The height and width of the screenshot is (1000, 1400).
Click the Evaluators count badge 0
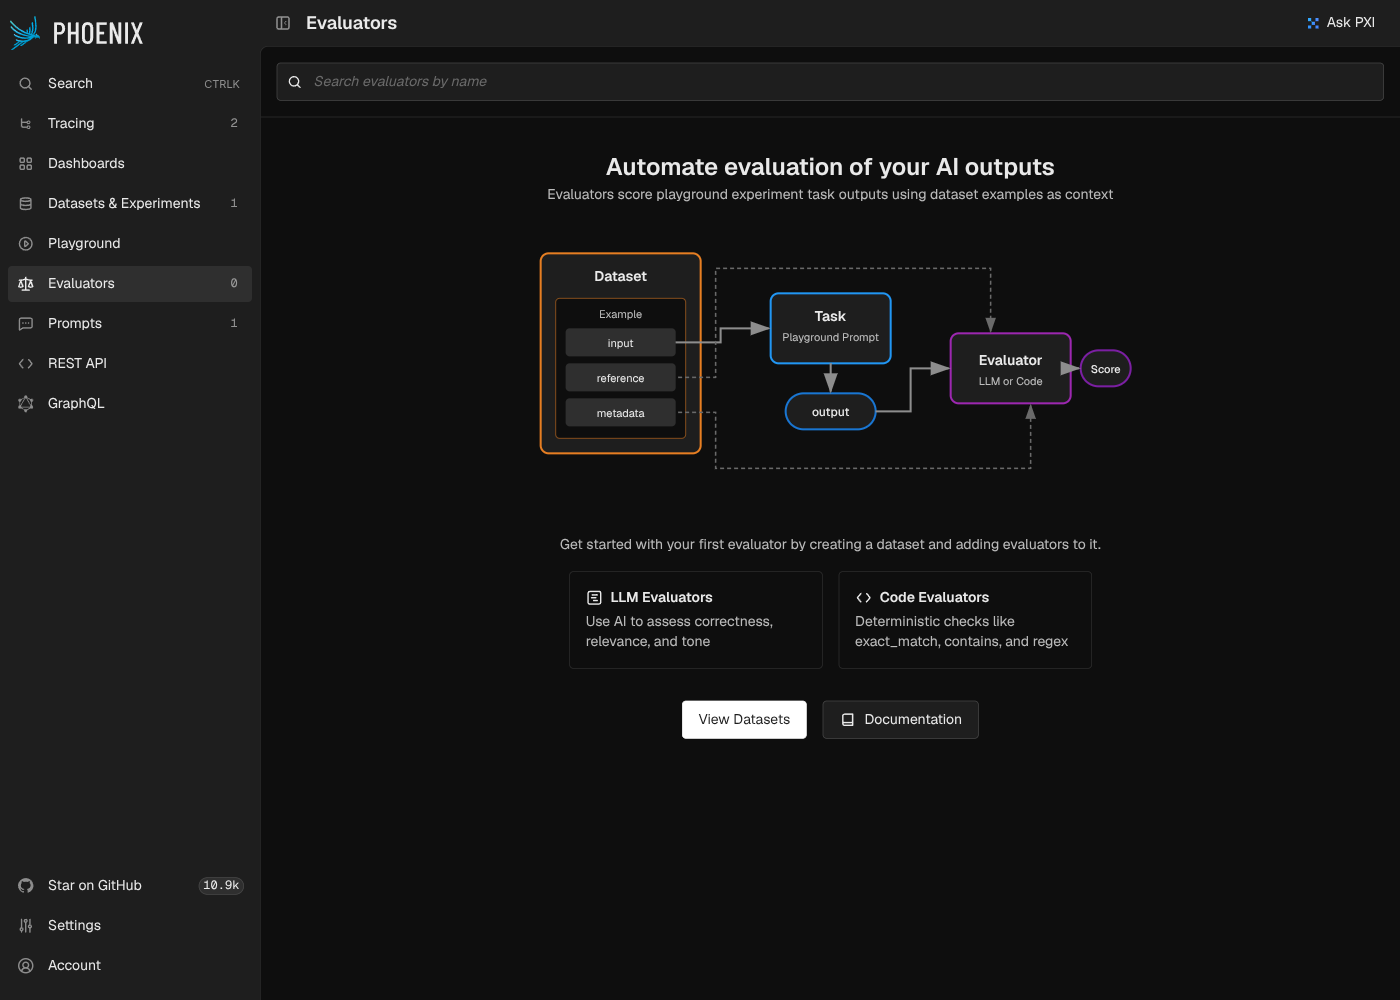coord(234,284)
